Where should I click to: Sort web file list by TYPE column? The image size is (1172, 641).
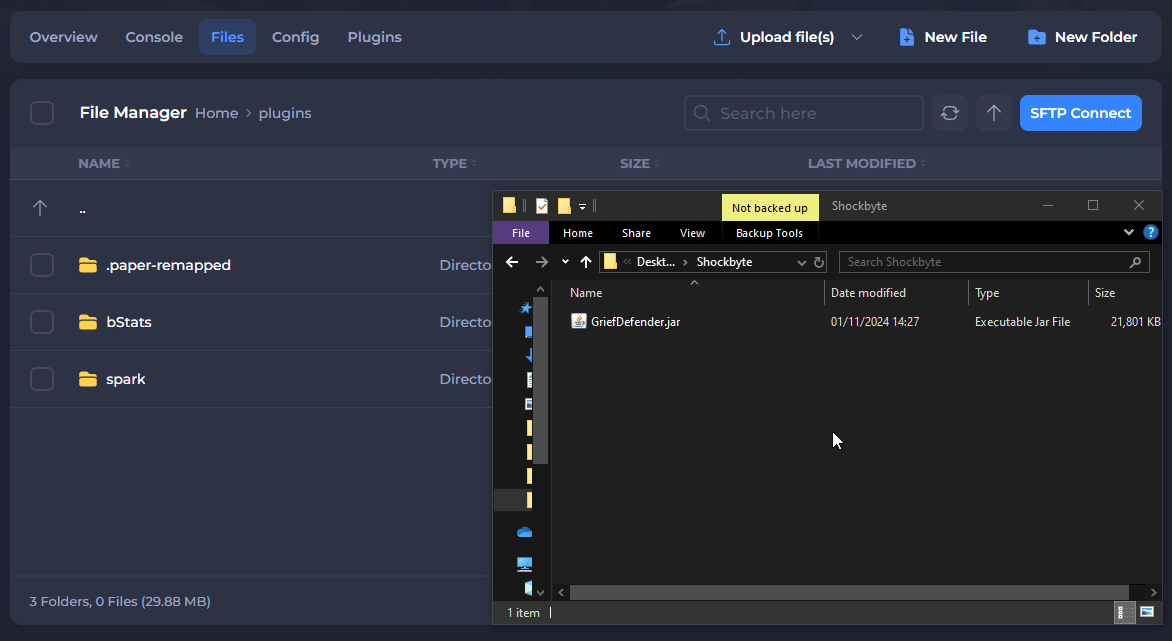[x=454, y=164]
